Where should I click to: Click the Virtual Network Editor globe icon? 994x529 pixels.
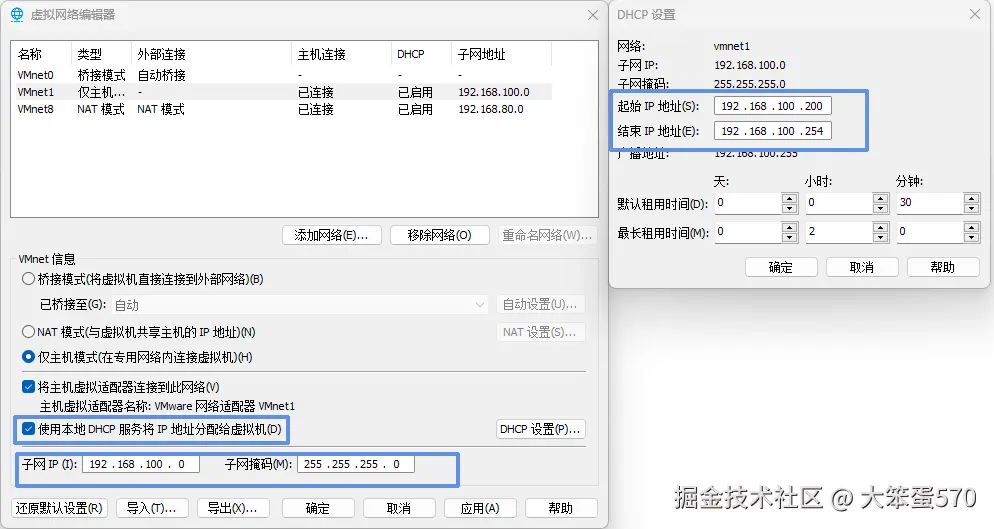click(x=17, y=15)
